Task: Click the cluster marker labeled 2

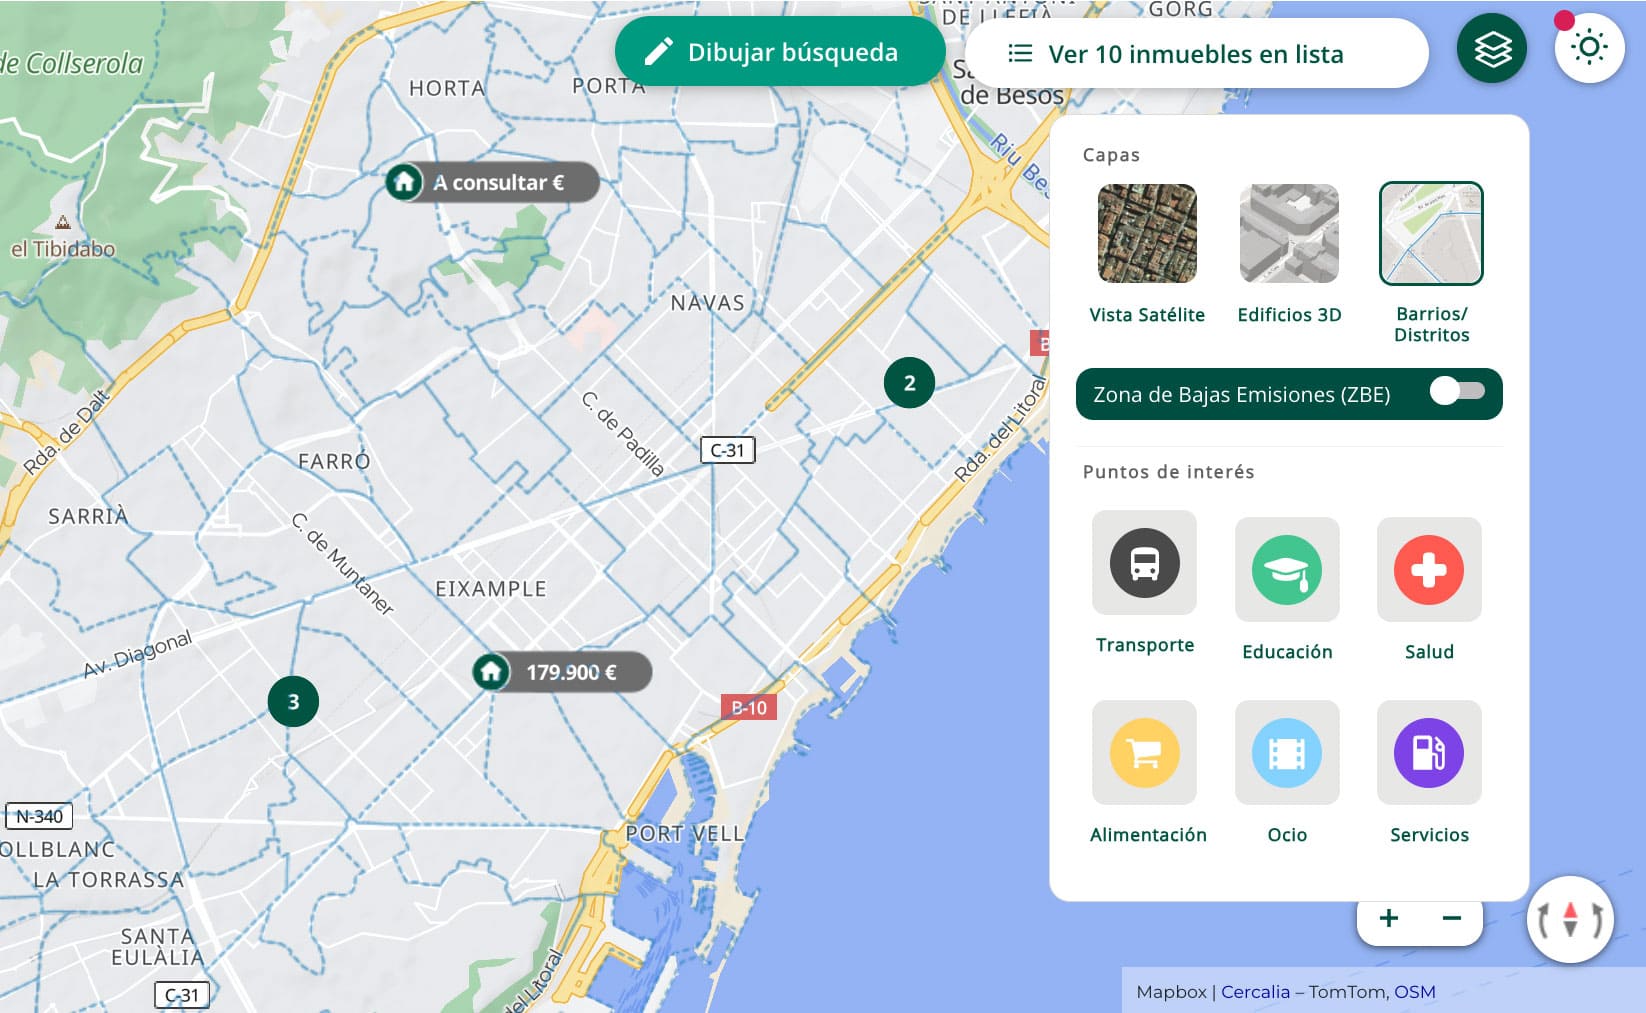Action: click(908, 381)
